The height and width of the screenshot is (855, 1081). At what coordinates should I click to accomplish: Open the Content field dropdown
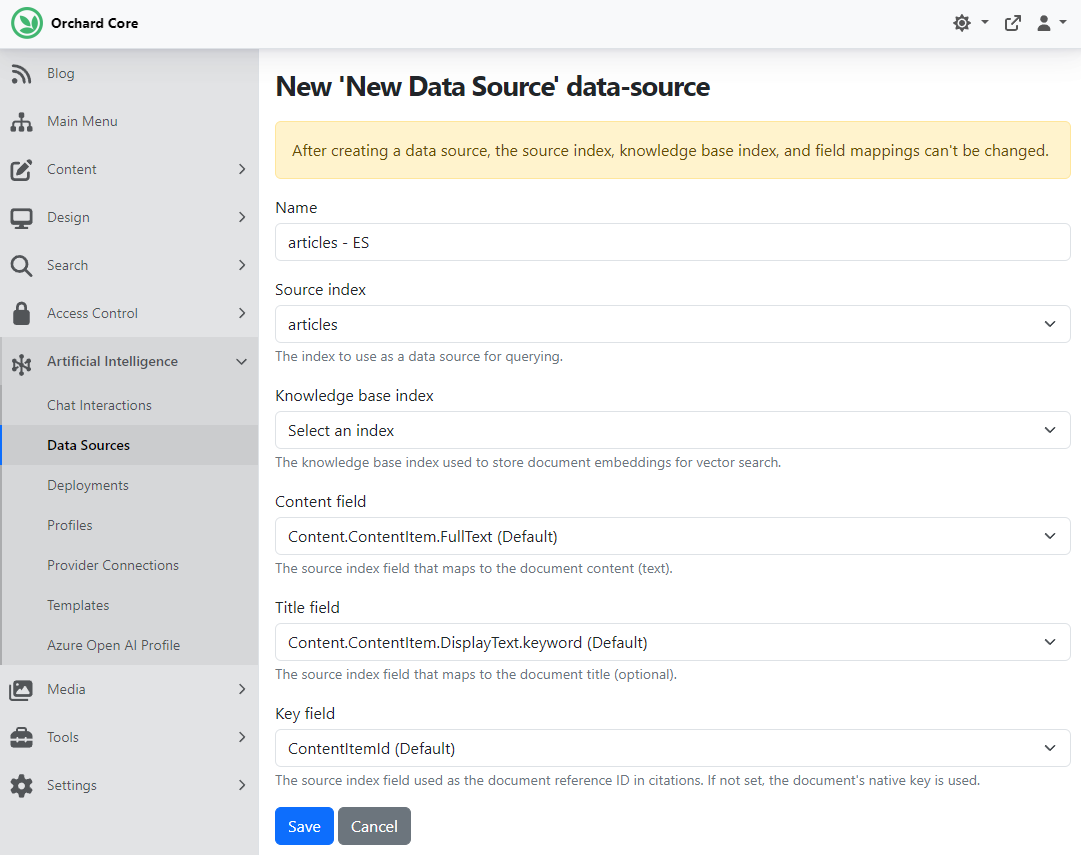[672, 536]
